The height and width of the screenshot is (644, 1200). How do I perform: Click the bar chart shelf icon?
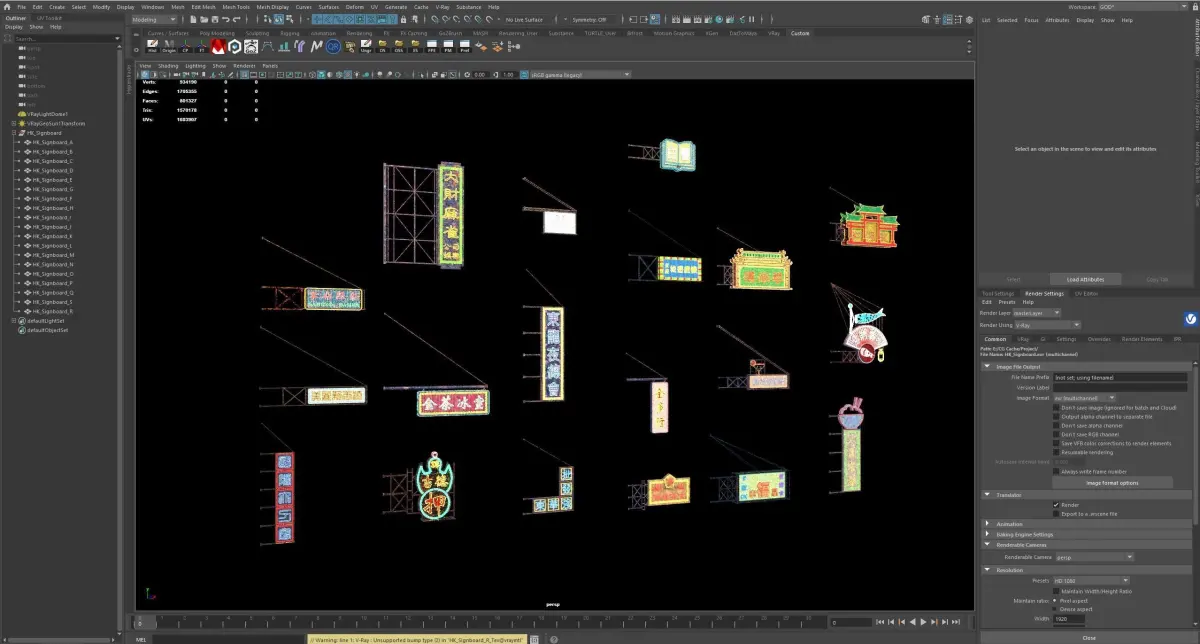[283, 46]
